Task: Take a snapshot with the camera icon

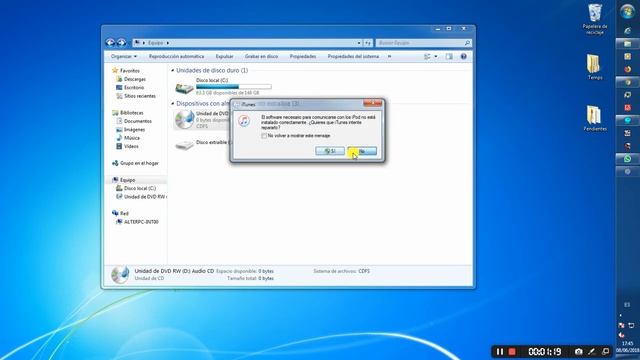Action: (578, 351)
